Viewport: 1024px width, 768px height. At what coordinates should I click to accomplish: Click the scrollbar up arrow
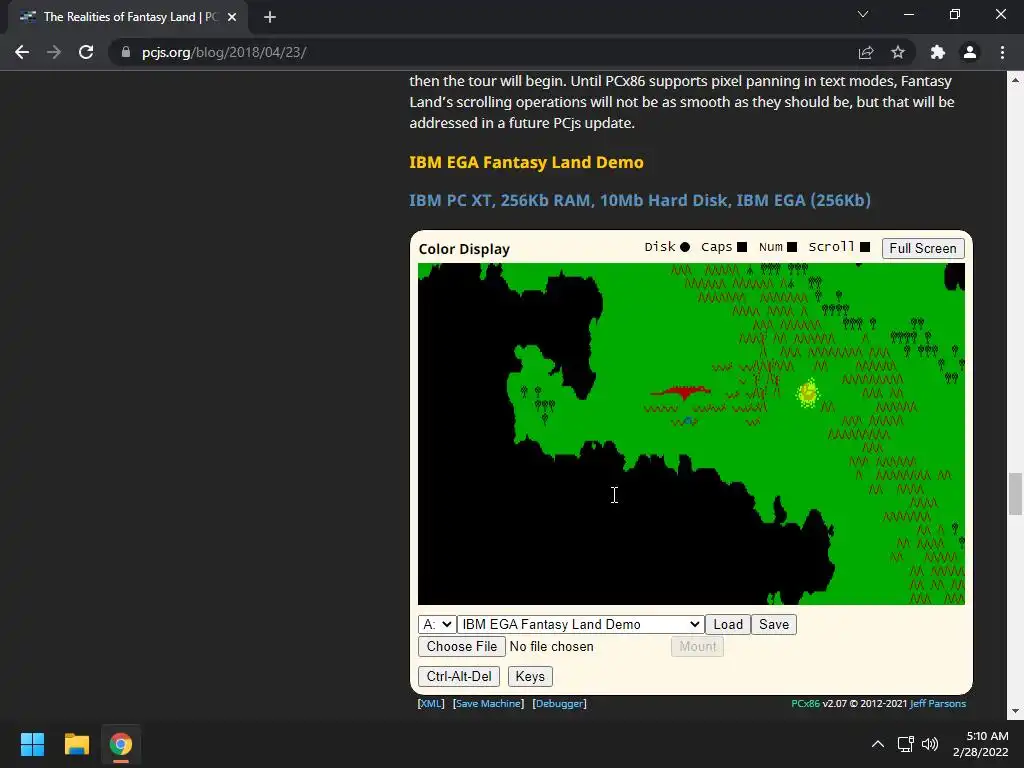tap(1015, 80)
